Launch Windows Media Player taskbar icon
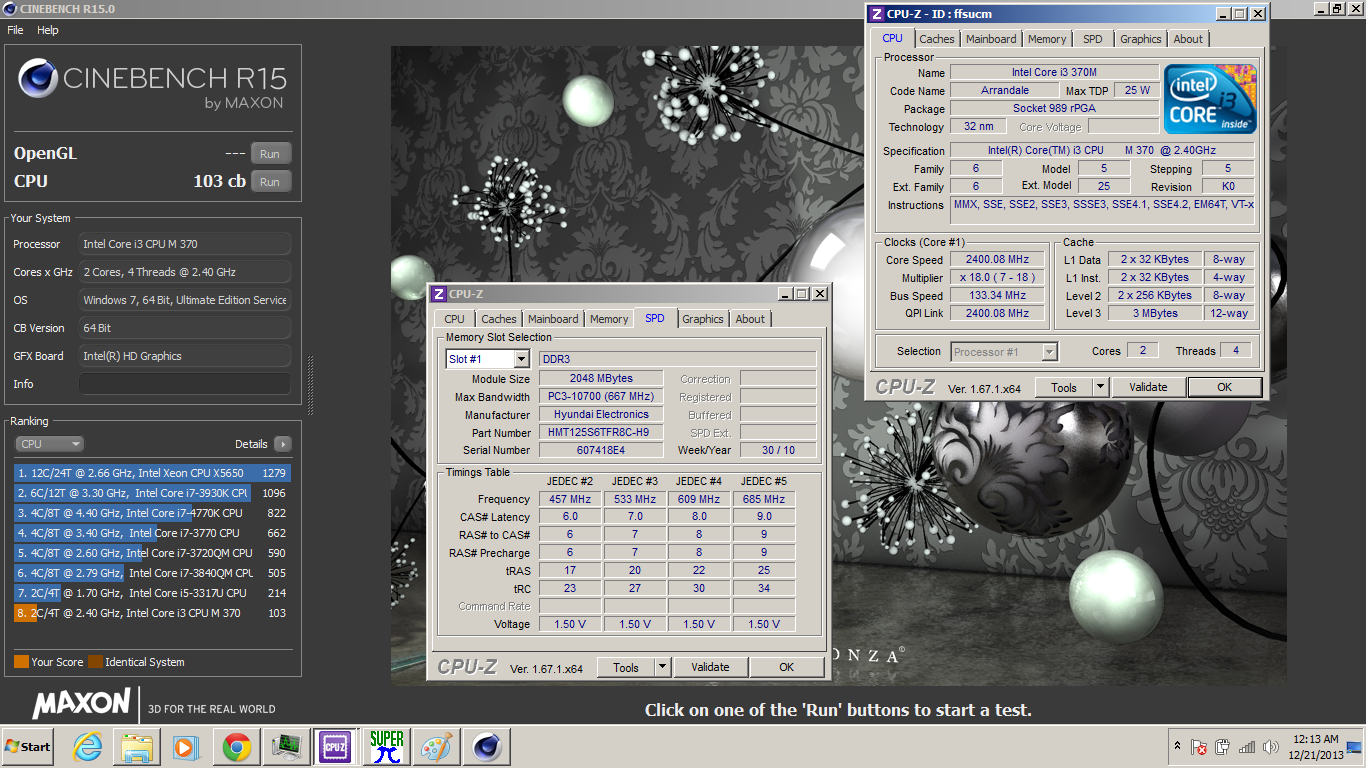Viewport: 1366px width, 768px height. (185, 746)
